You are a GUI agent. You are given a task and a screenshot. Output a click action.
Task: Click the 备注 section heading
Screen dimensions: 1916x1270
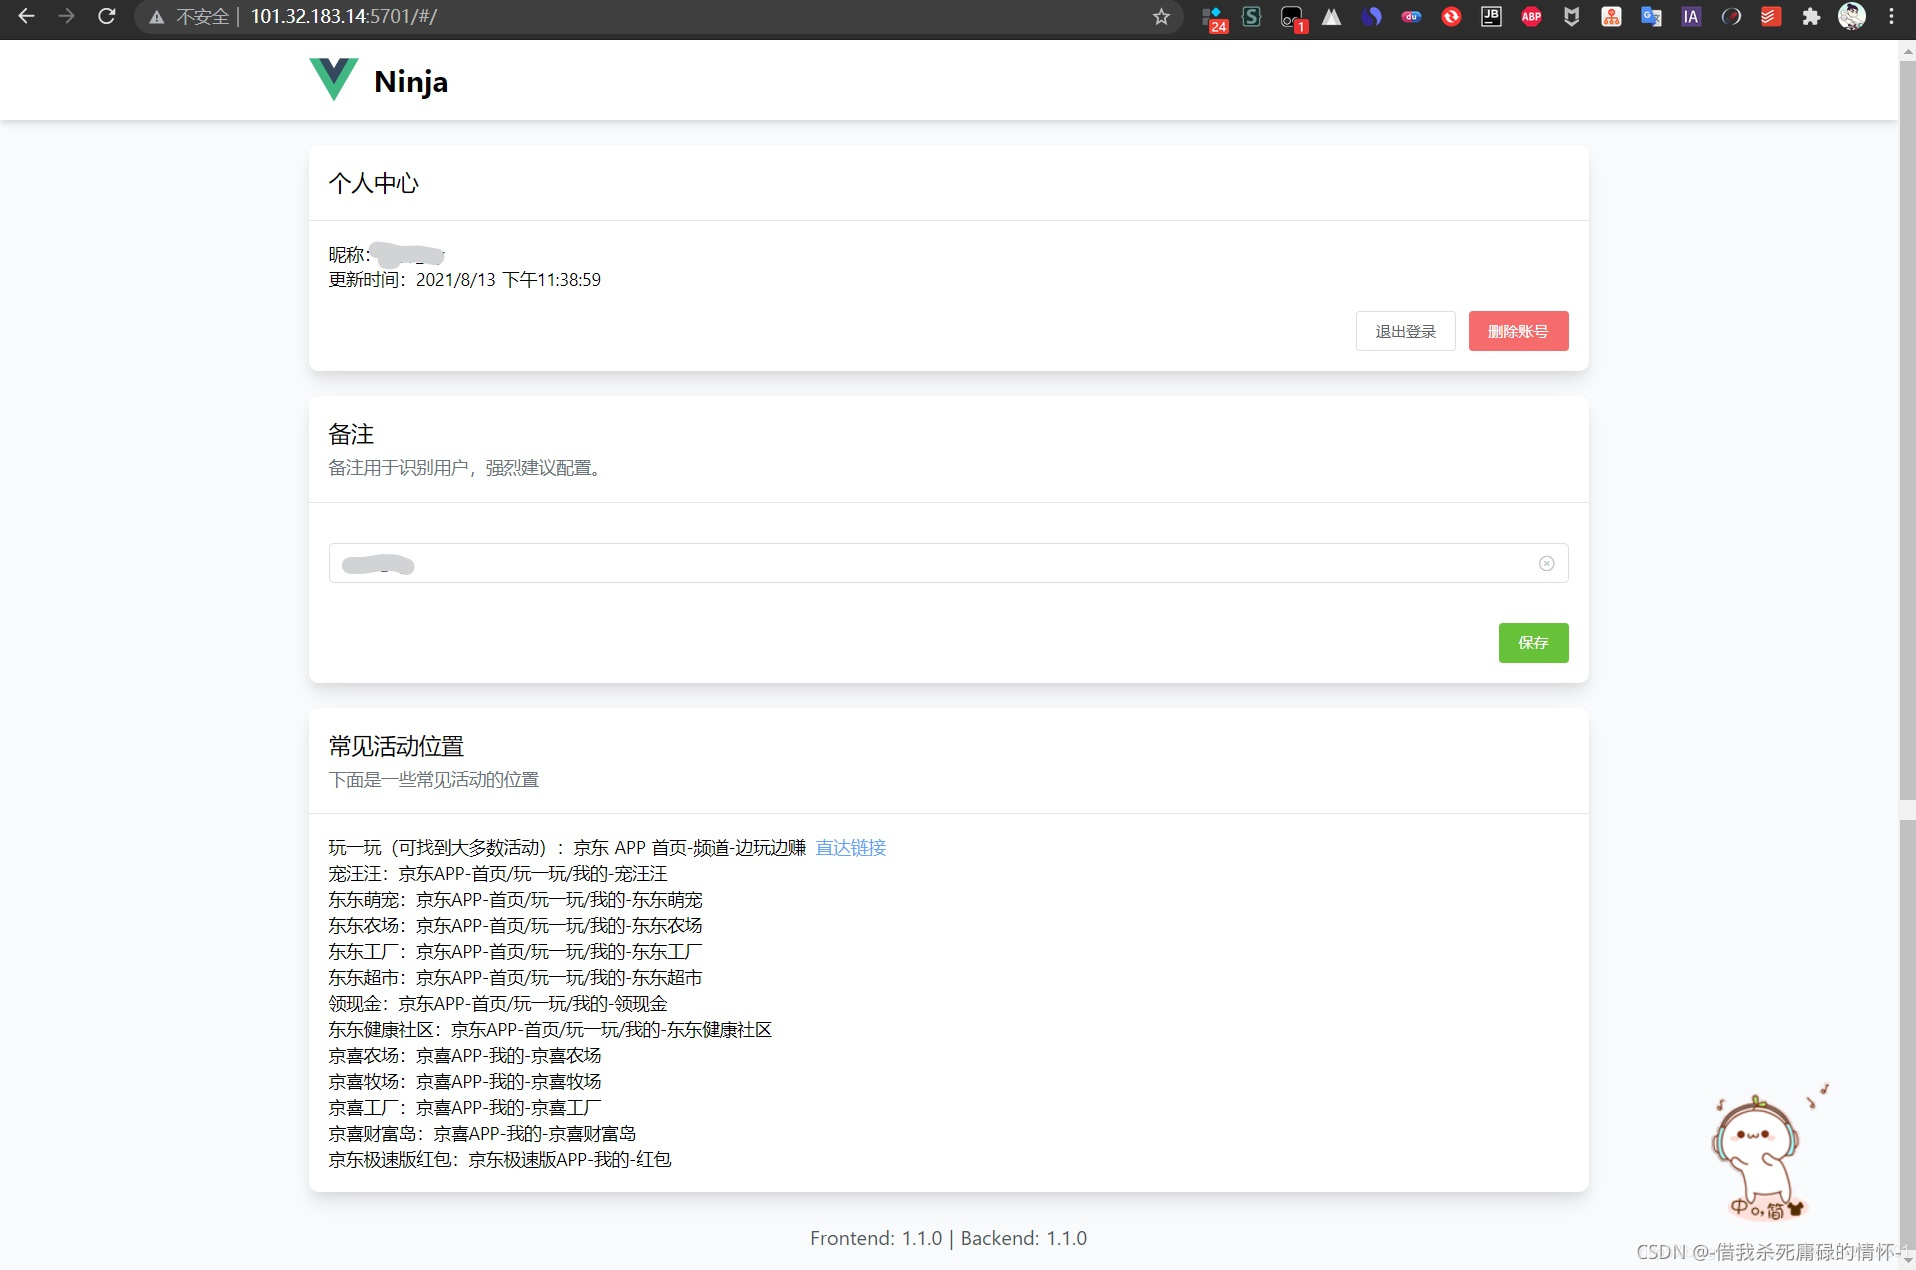tap(351, 434)
